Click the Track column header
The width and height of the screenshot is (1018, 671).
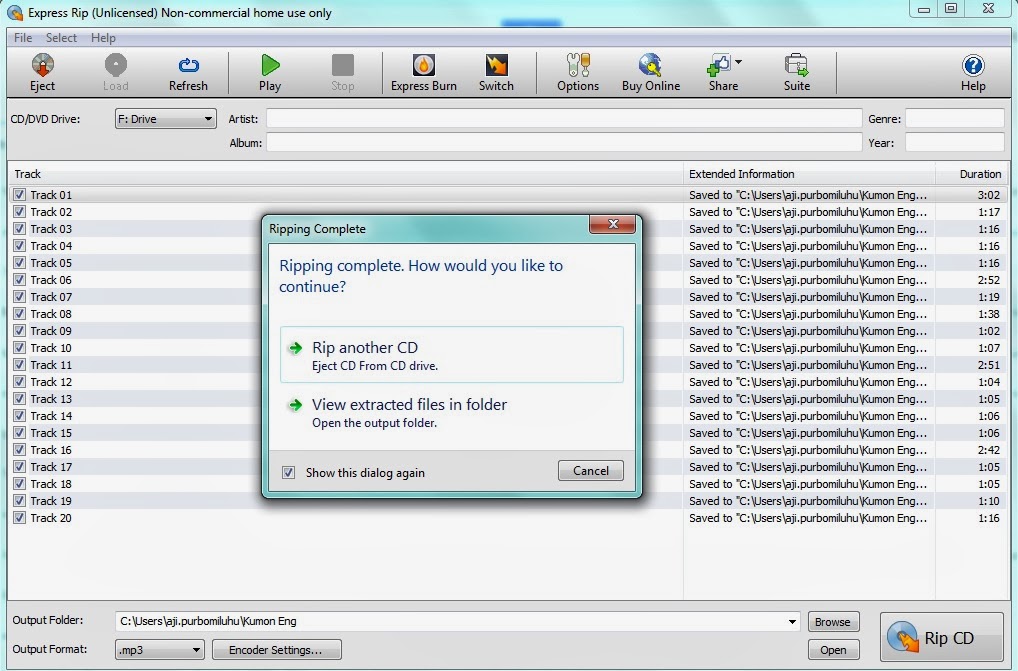(x=345, y=174)
